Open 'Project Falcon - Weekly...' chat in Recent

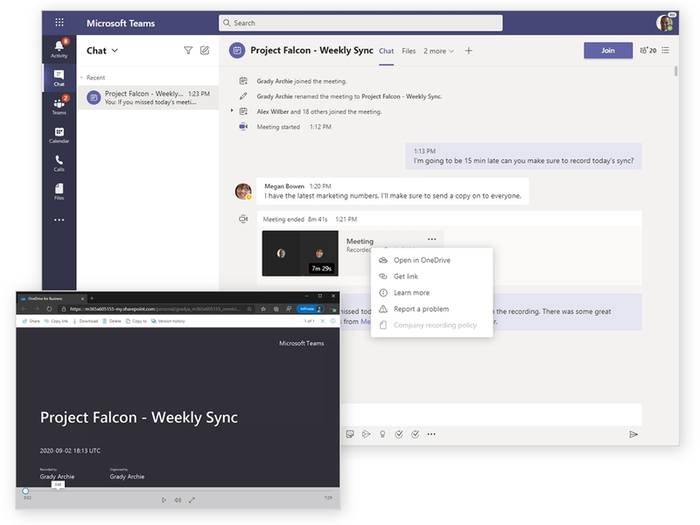pos(148,97)
